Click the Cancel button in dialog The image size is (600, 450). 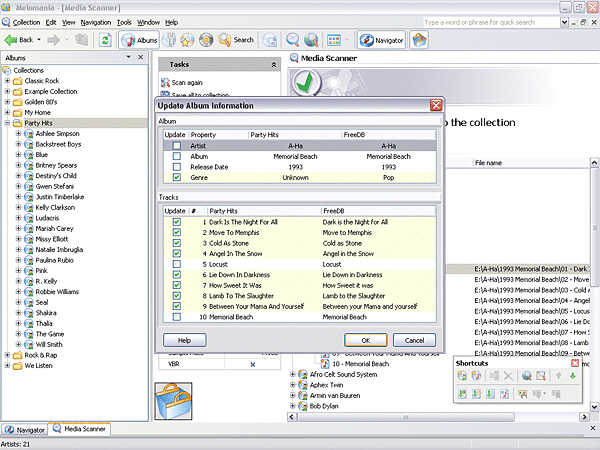click(x=413, y=340)
